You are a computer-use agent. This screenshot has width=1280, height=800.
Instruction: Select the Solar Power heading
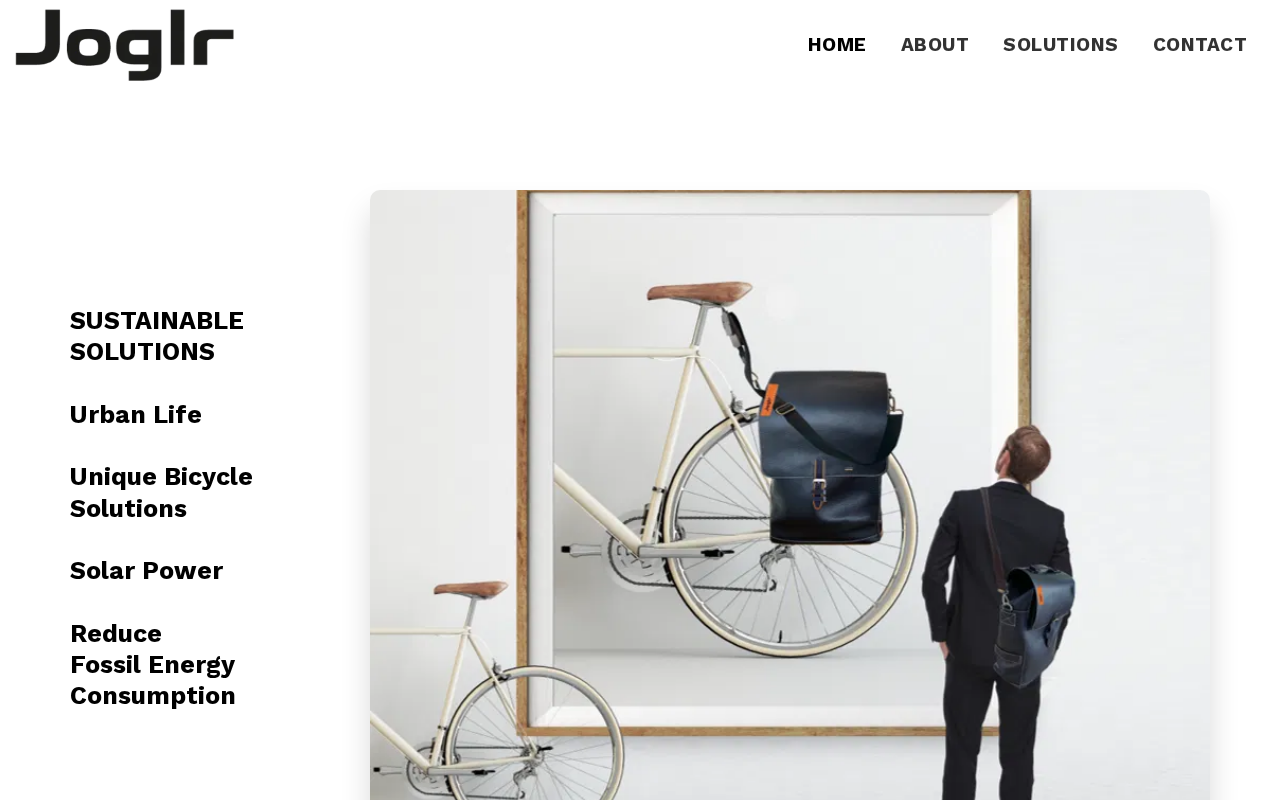coord(146,570)
